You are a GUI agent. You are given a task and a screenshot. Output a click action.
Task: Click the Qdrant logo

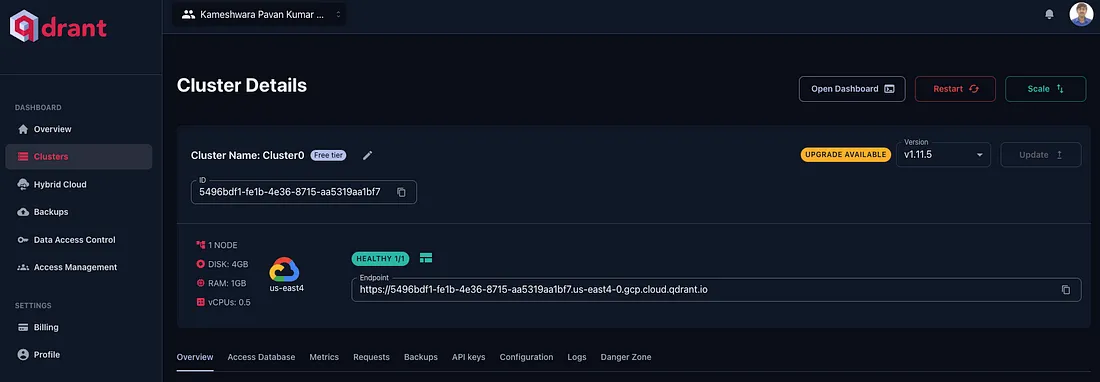click(58, 27)
